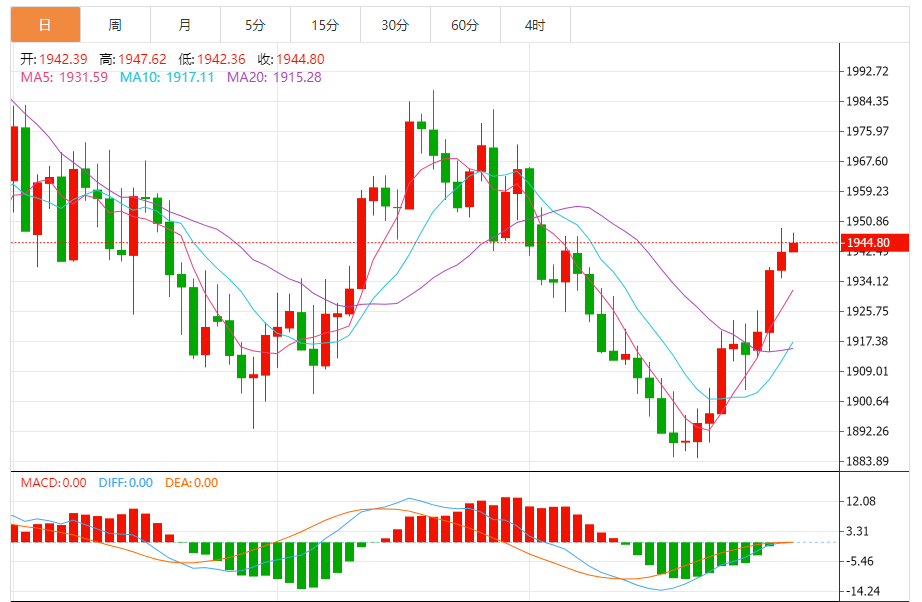Image resolution: width=922 pixels, height=602 pixels.
Task: Open the 4时 timeframe tab
Action: click(535, 25)
